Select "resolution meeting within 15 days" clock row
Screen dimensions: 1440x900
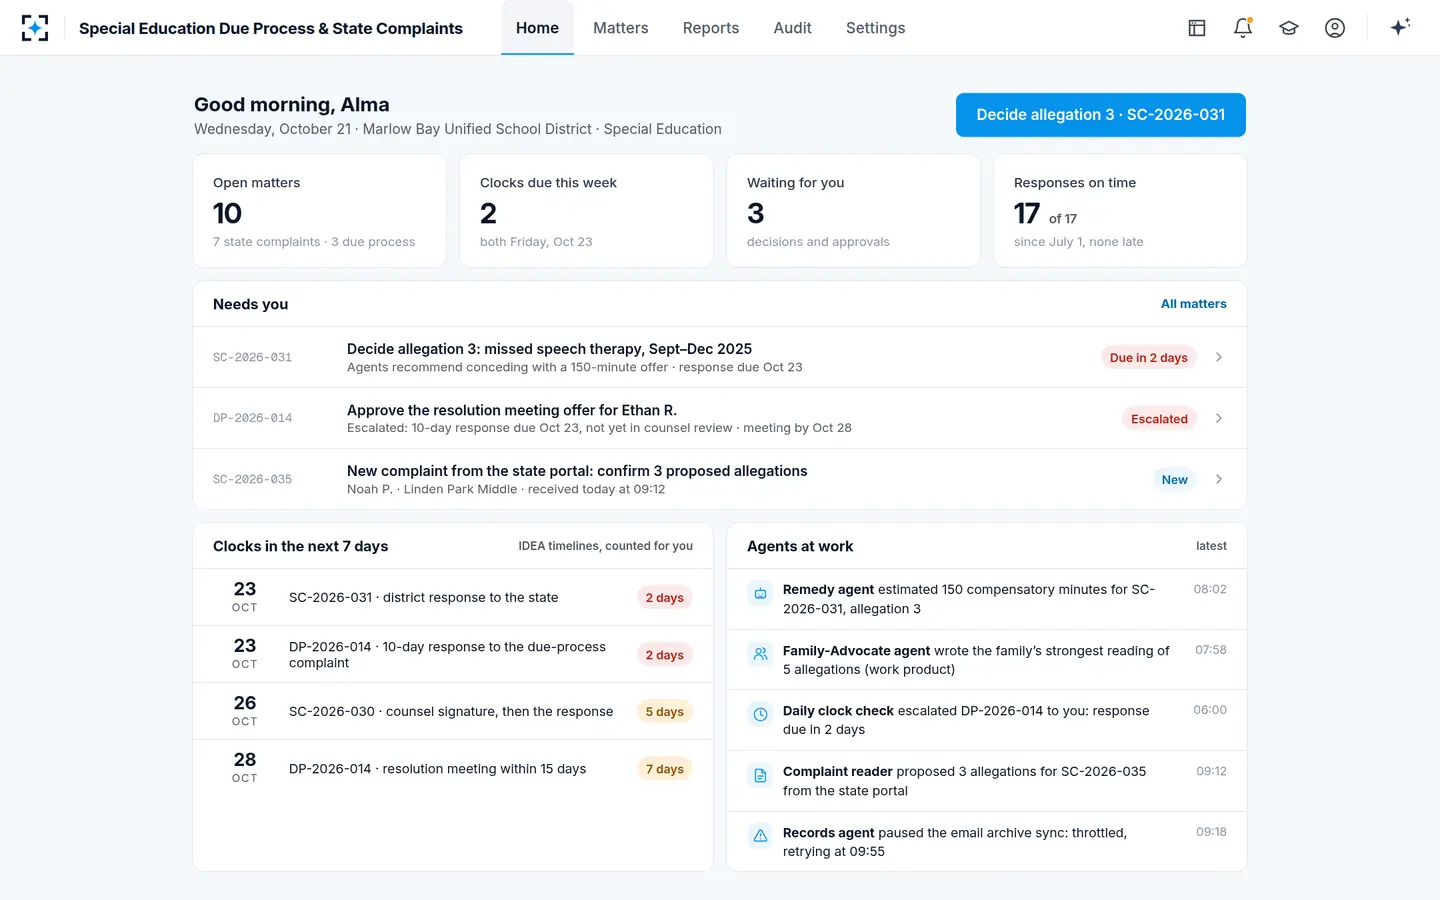tap(453, 769)
